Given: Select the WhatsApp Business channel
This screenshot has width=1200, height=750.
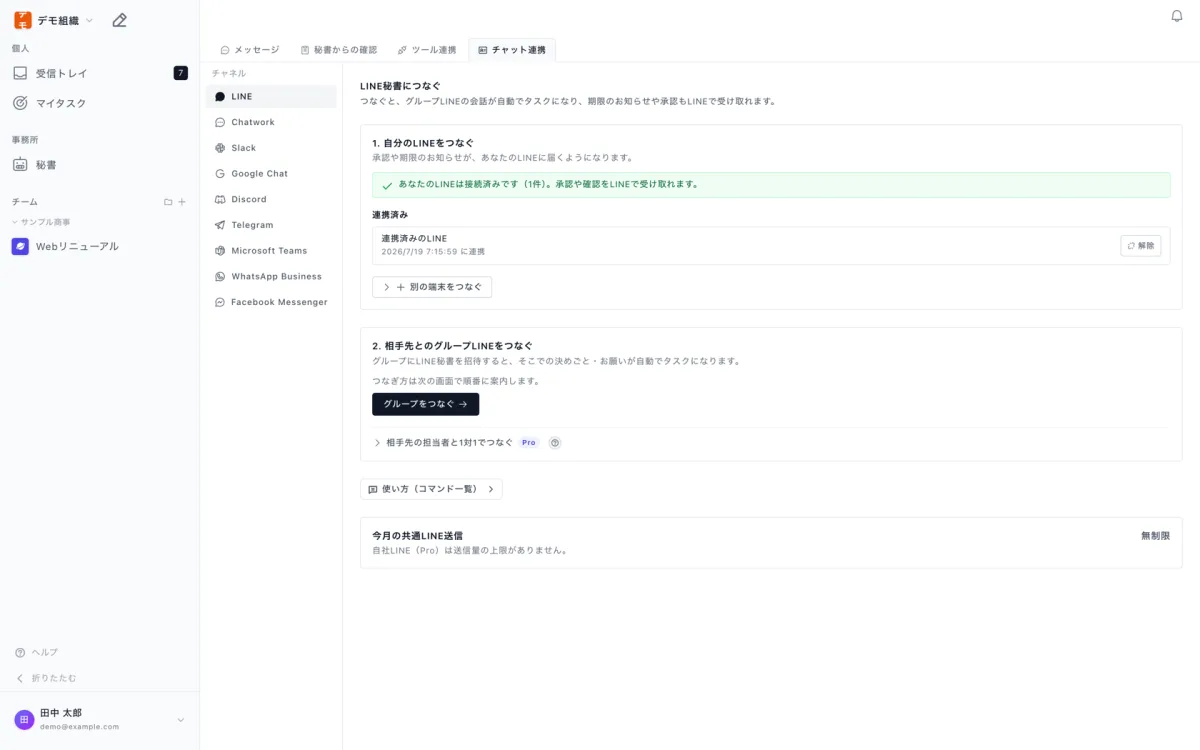Looking at the screenshot, I should pos(271,276).
